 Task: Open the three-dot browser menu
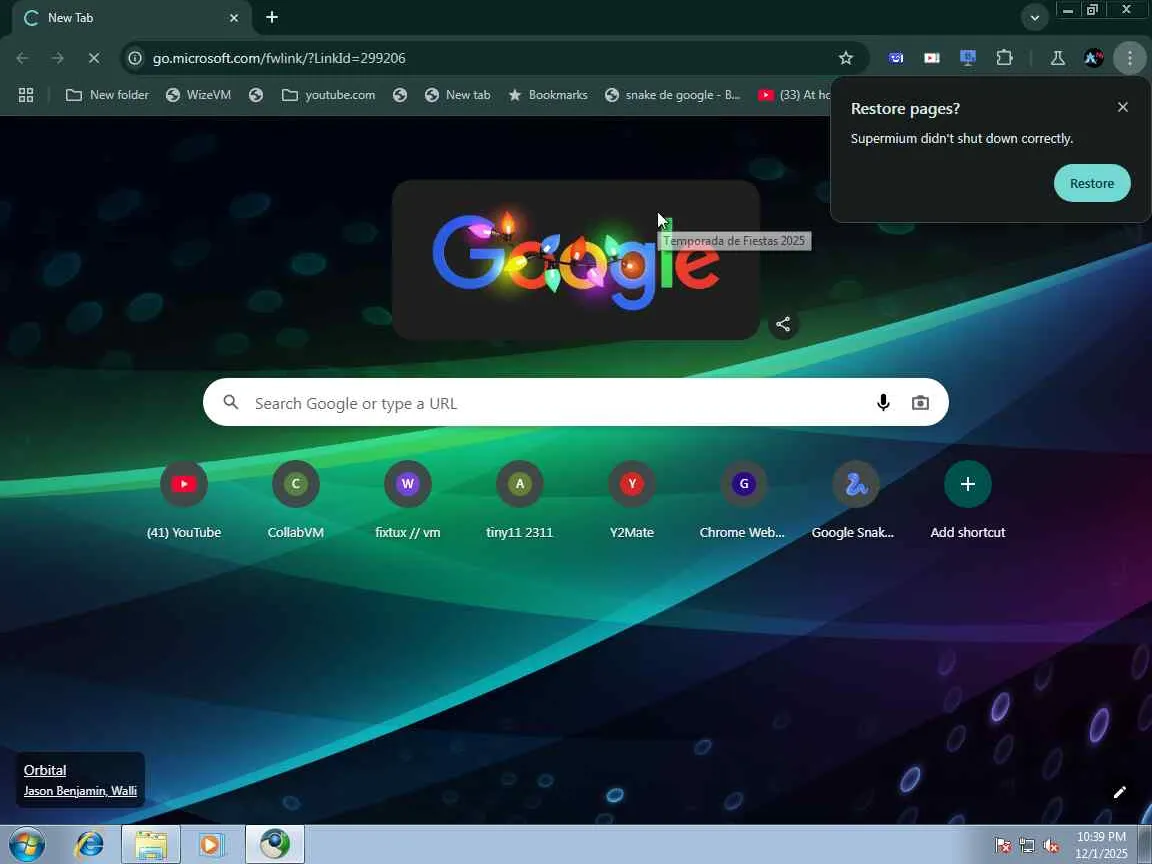pos(1130,57)
